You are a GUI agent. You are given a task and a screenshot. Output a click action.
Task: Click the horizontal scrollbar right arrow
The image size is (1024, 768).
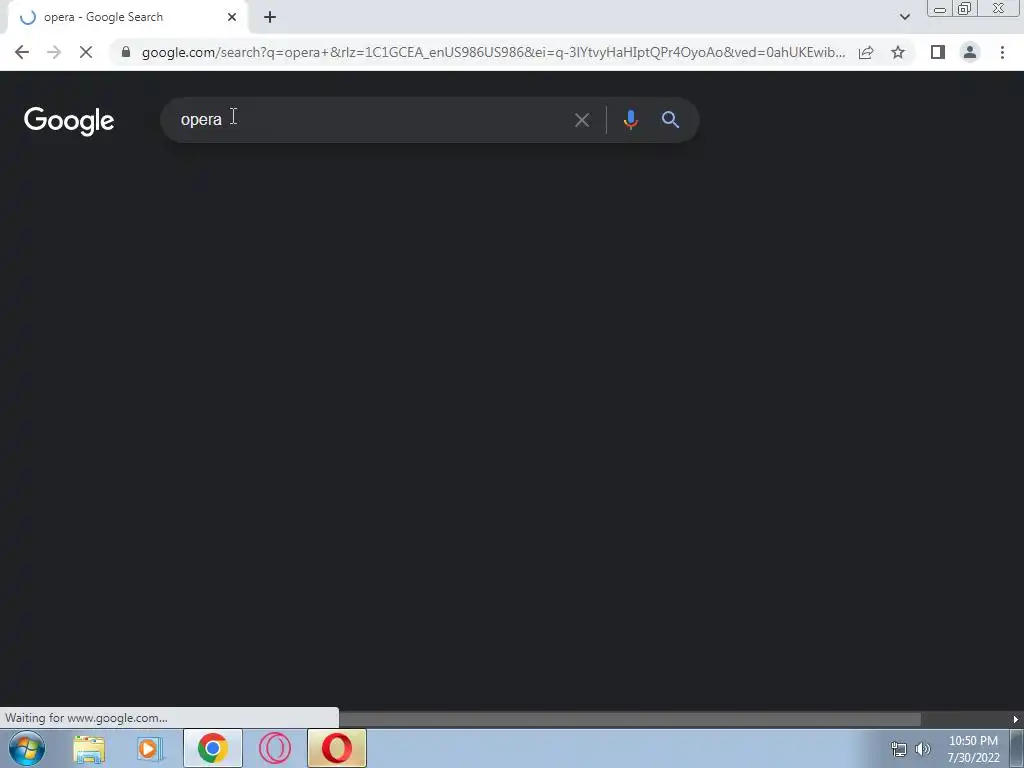click(1016, 719)
